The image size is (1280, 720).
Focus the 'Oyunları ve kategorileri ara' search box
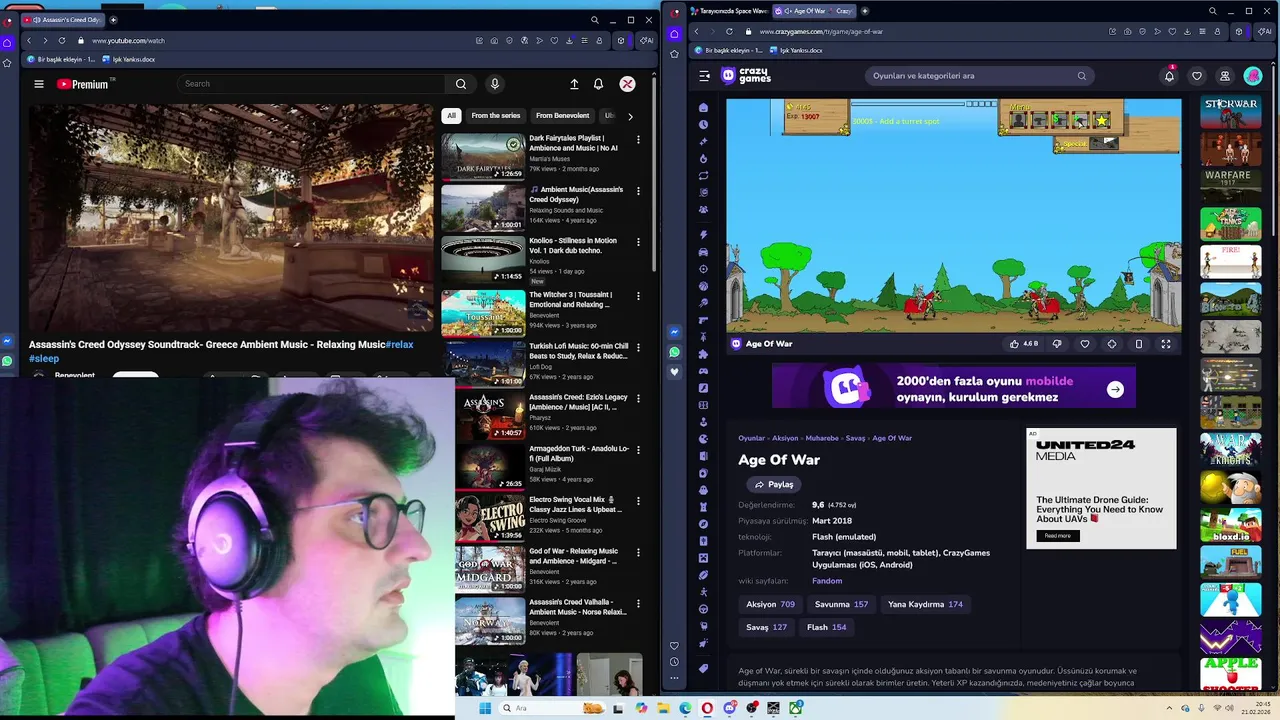pyautogui.click(x=978, y=76)
